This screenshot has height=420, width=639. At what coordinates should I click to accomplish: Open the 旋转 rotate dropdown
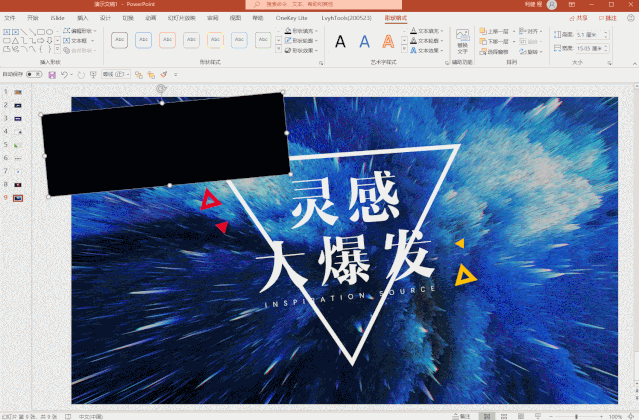pos(531,52)
